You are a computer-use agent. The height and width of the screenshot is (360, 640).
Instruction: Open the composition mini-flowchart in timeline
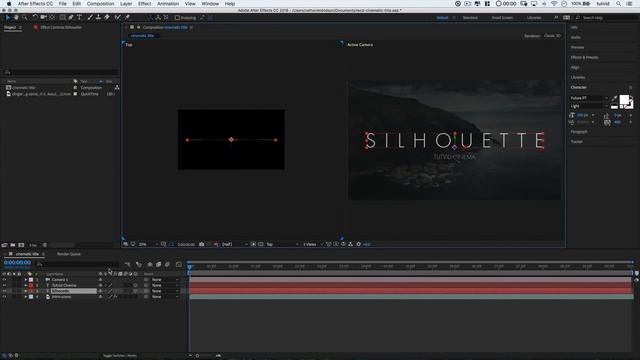tap(127, 264)
